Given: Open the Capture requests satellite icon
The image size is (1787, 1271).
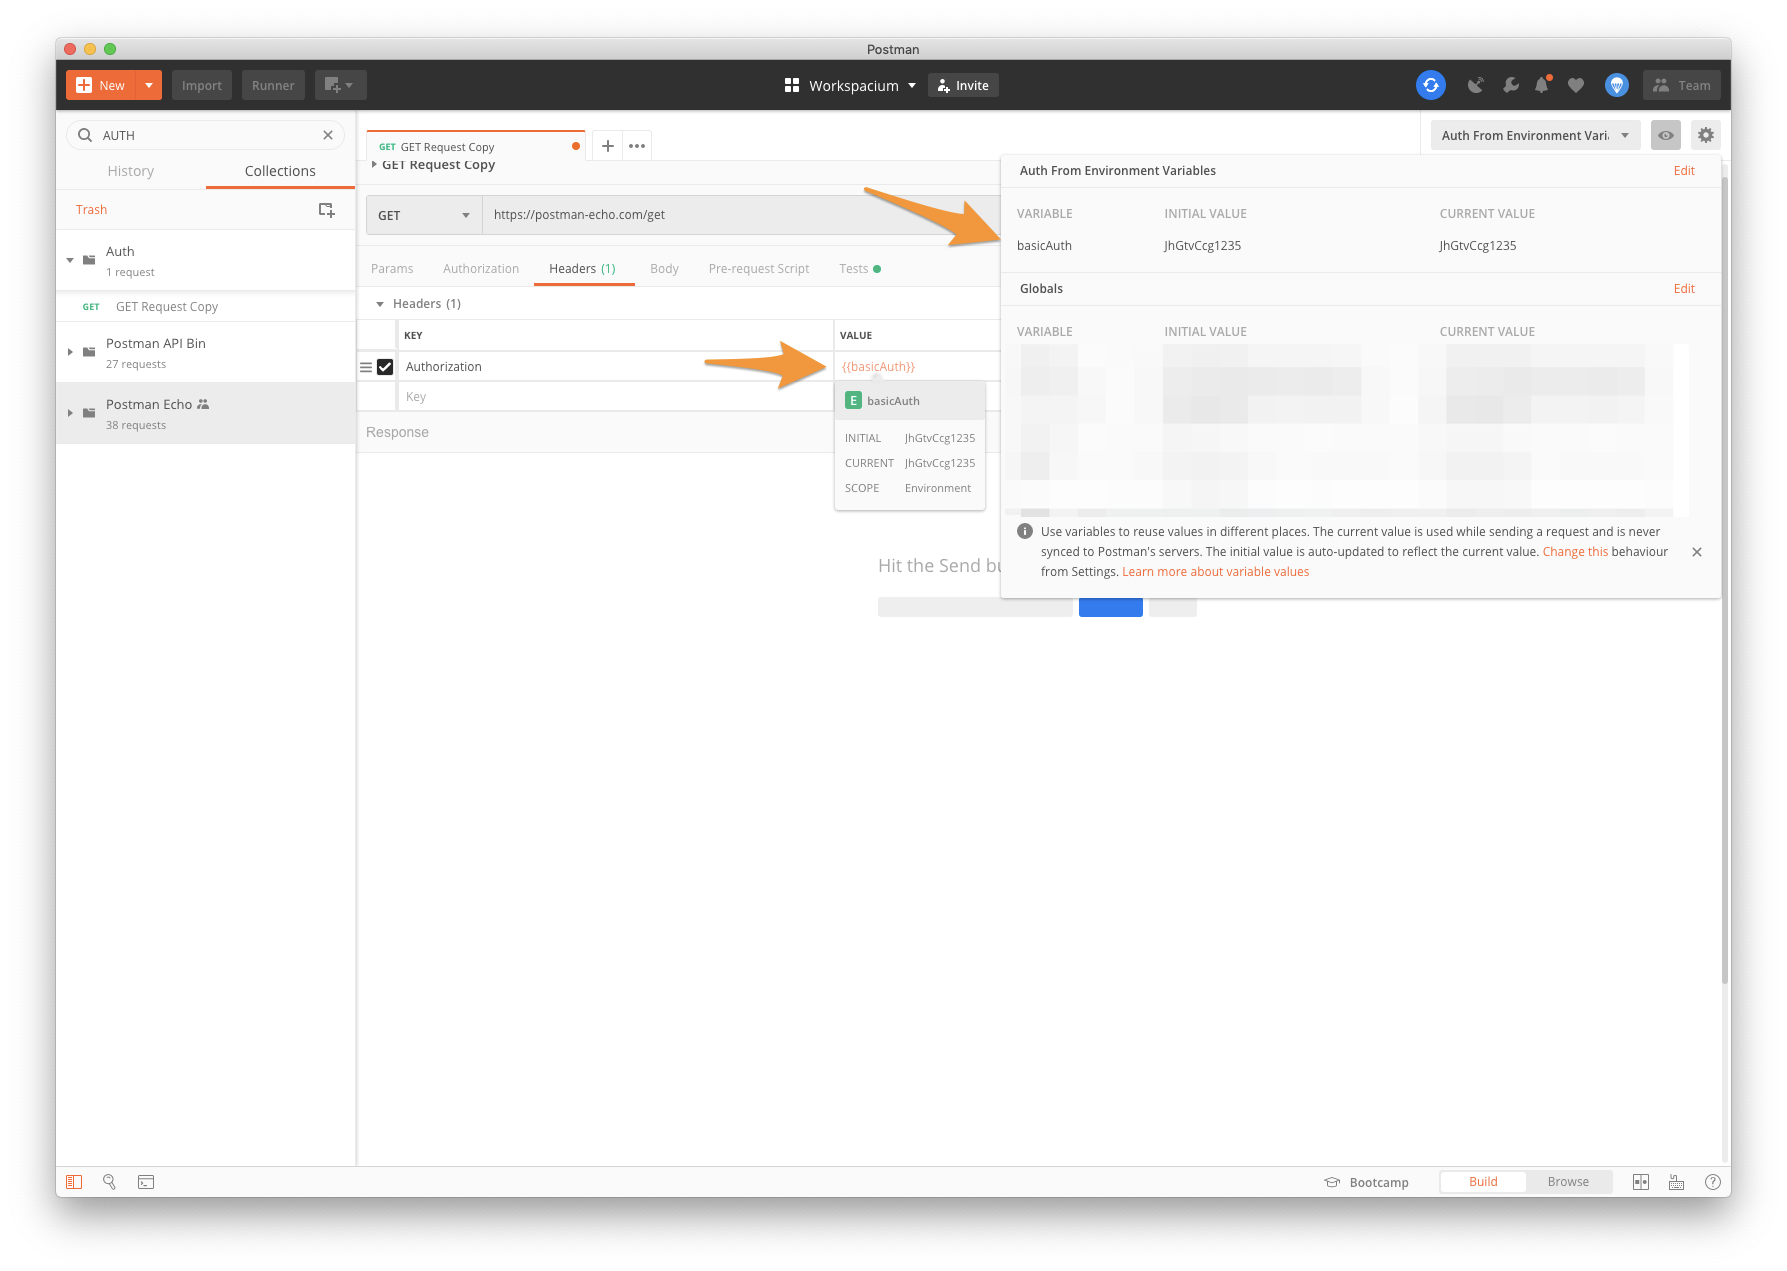Looking at the screenshot, I should (1476, 85).
